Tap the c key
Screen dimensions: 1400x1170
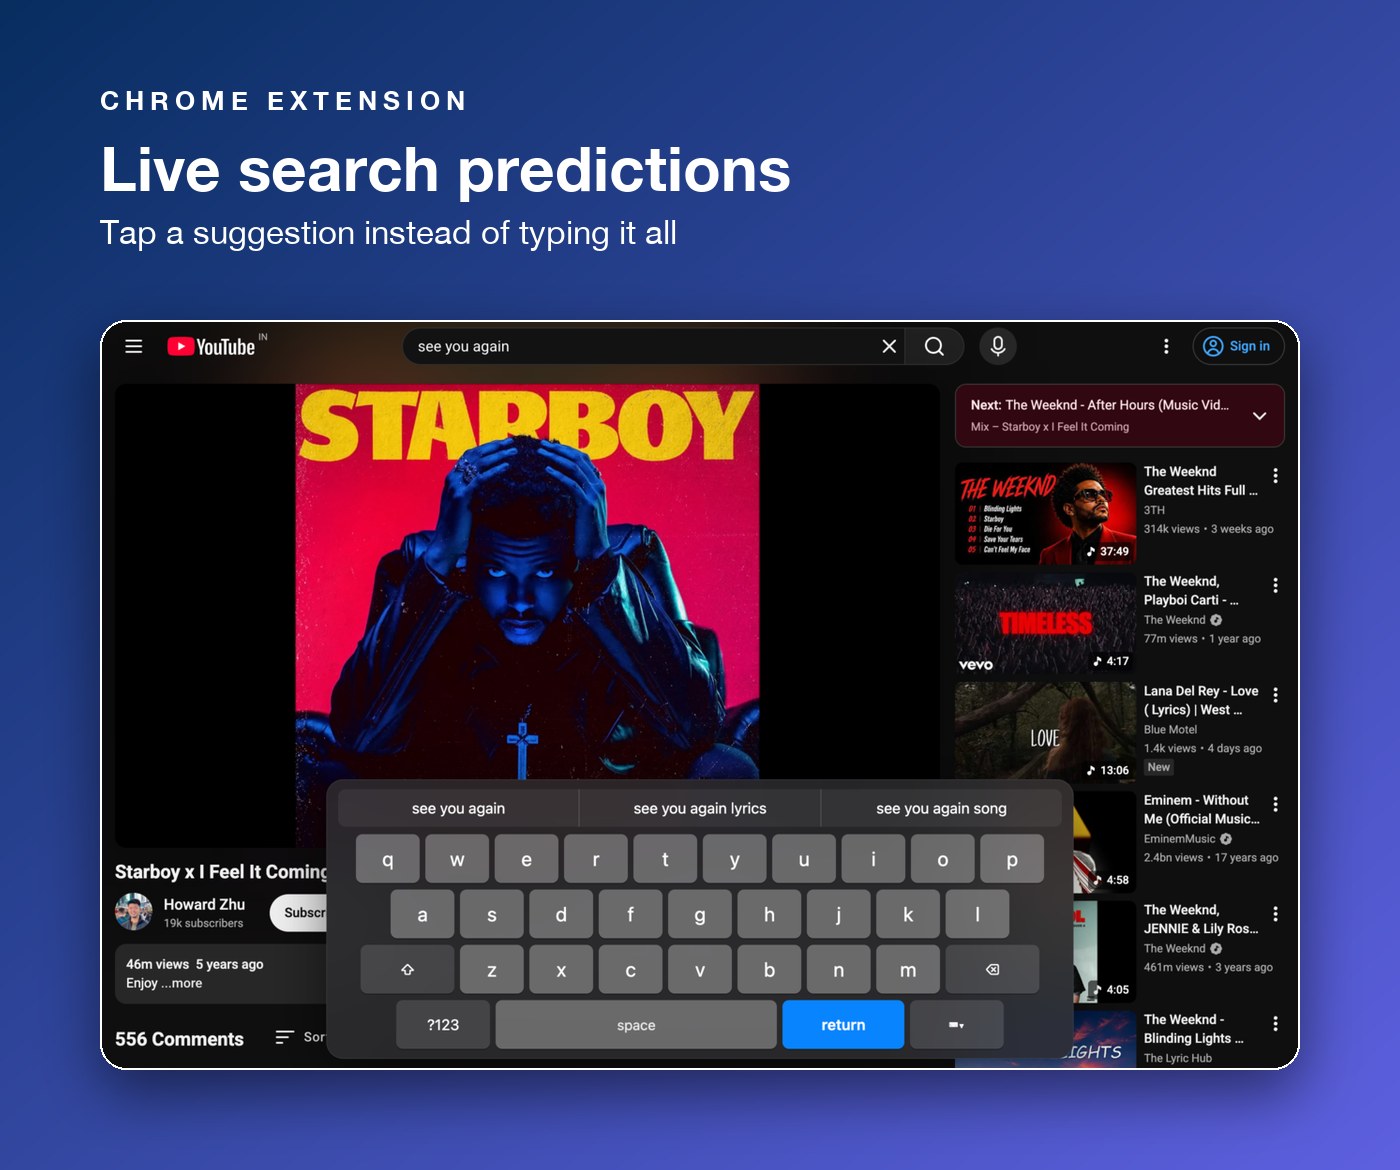click(630, 970)
